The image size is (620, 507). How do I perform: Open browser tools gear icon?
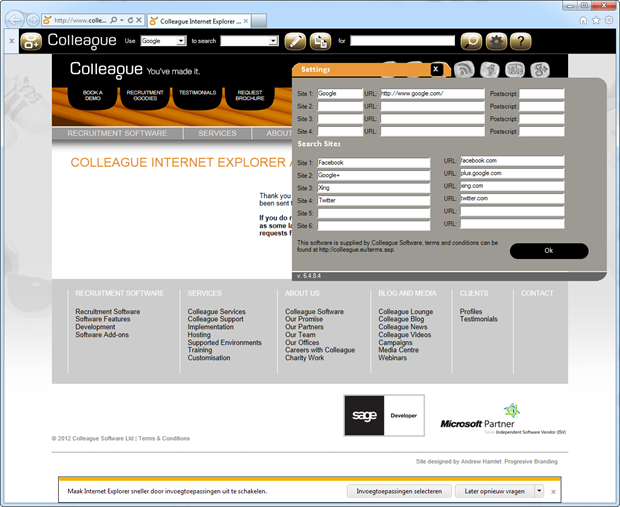coord(609,20)
